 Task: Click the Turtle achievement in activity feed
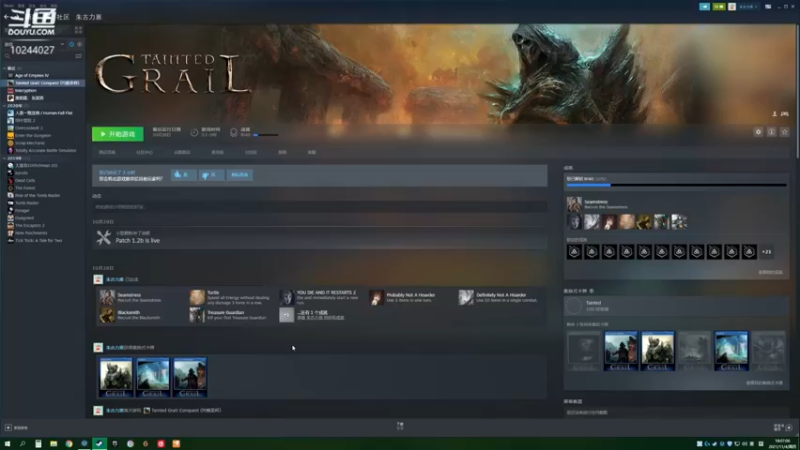pyautogui.click(x=230, y=297)
